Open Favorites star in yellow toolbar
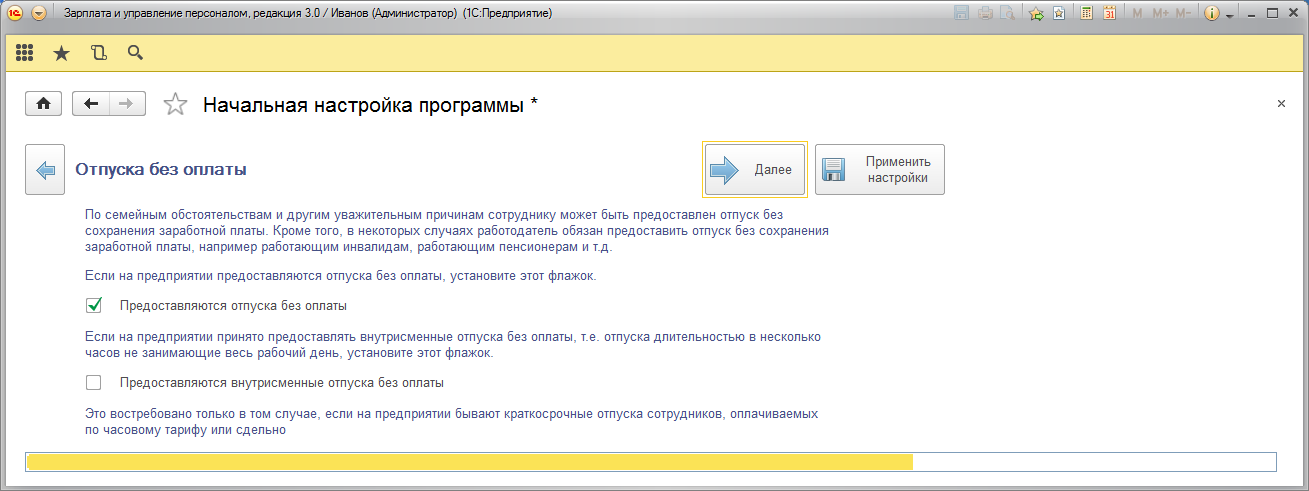The width and height of the screenshot is (1309, 491). click(x=61, y=53)
